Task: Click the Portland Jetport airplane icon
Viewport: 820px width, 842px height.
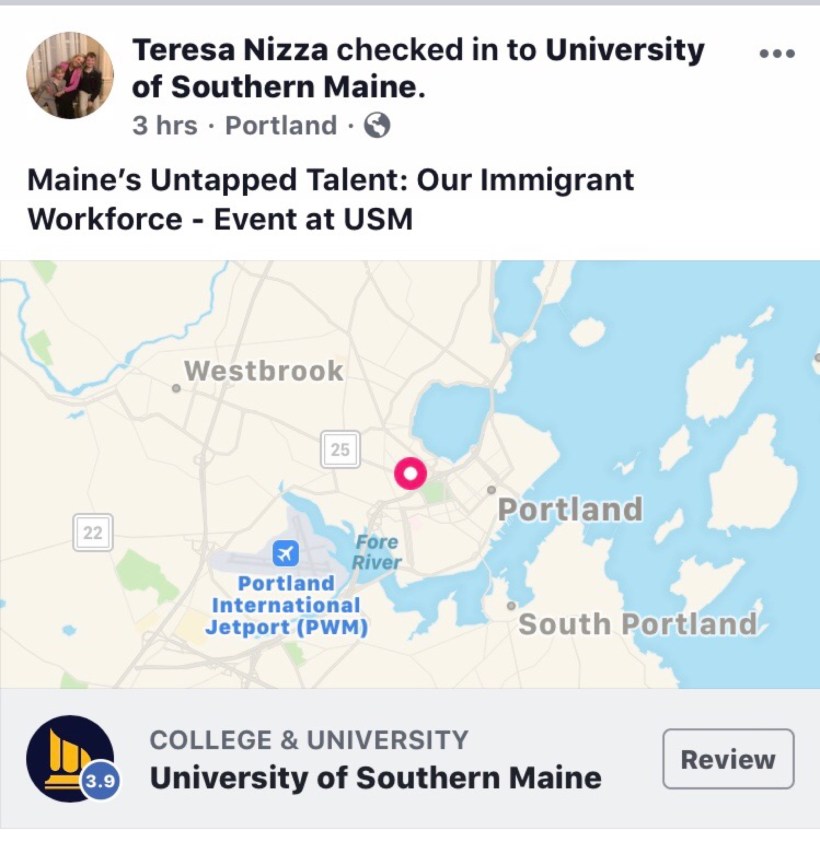Action: click(286, 551)
